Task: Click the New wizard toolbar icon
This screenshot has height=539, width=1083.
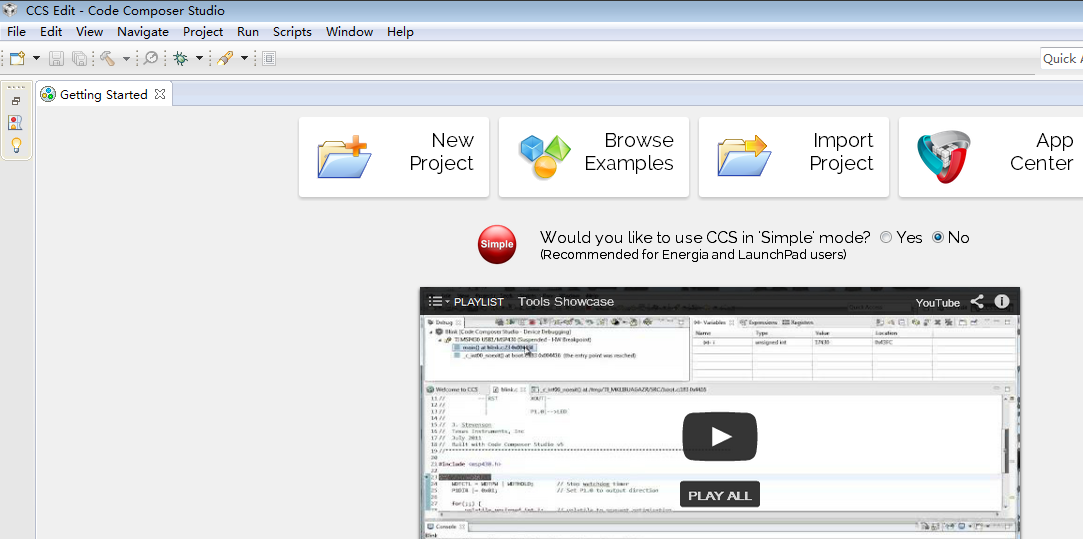Action: (17, 59)
